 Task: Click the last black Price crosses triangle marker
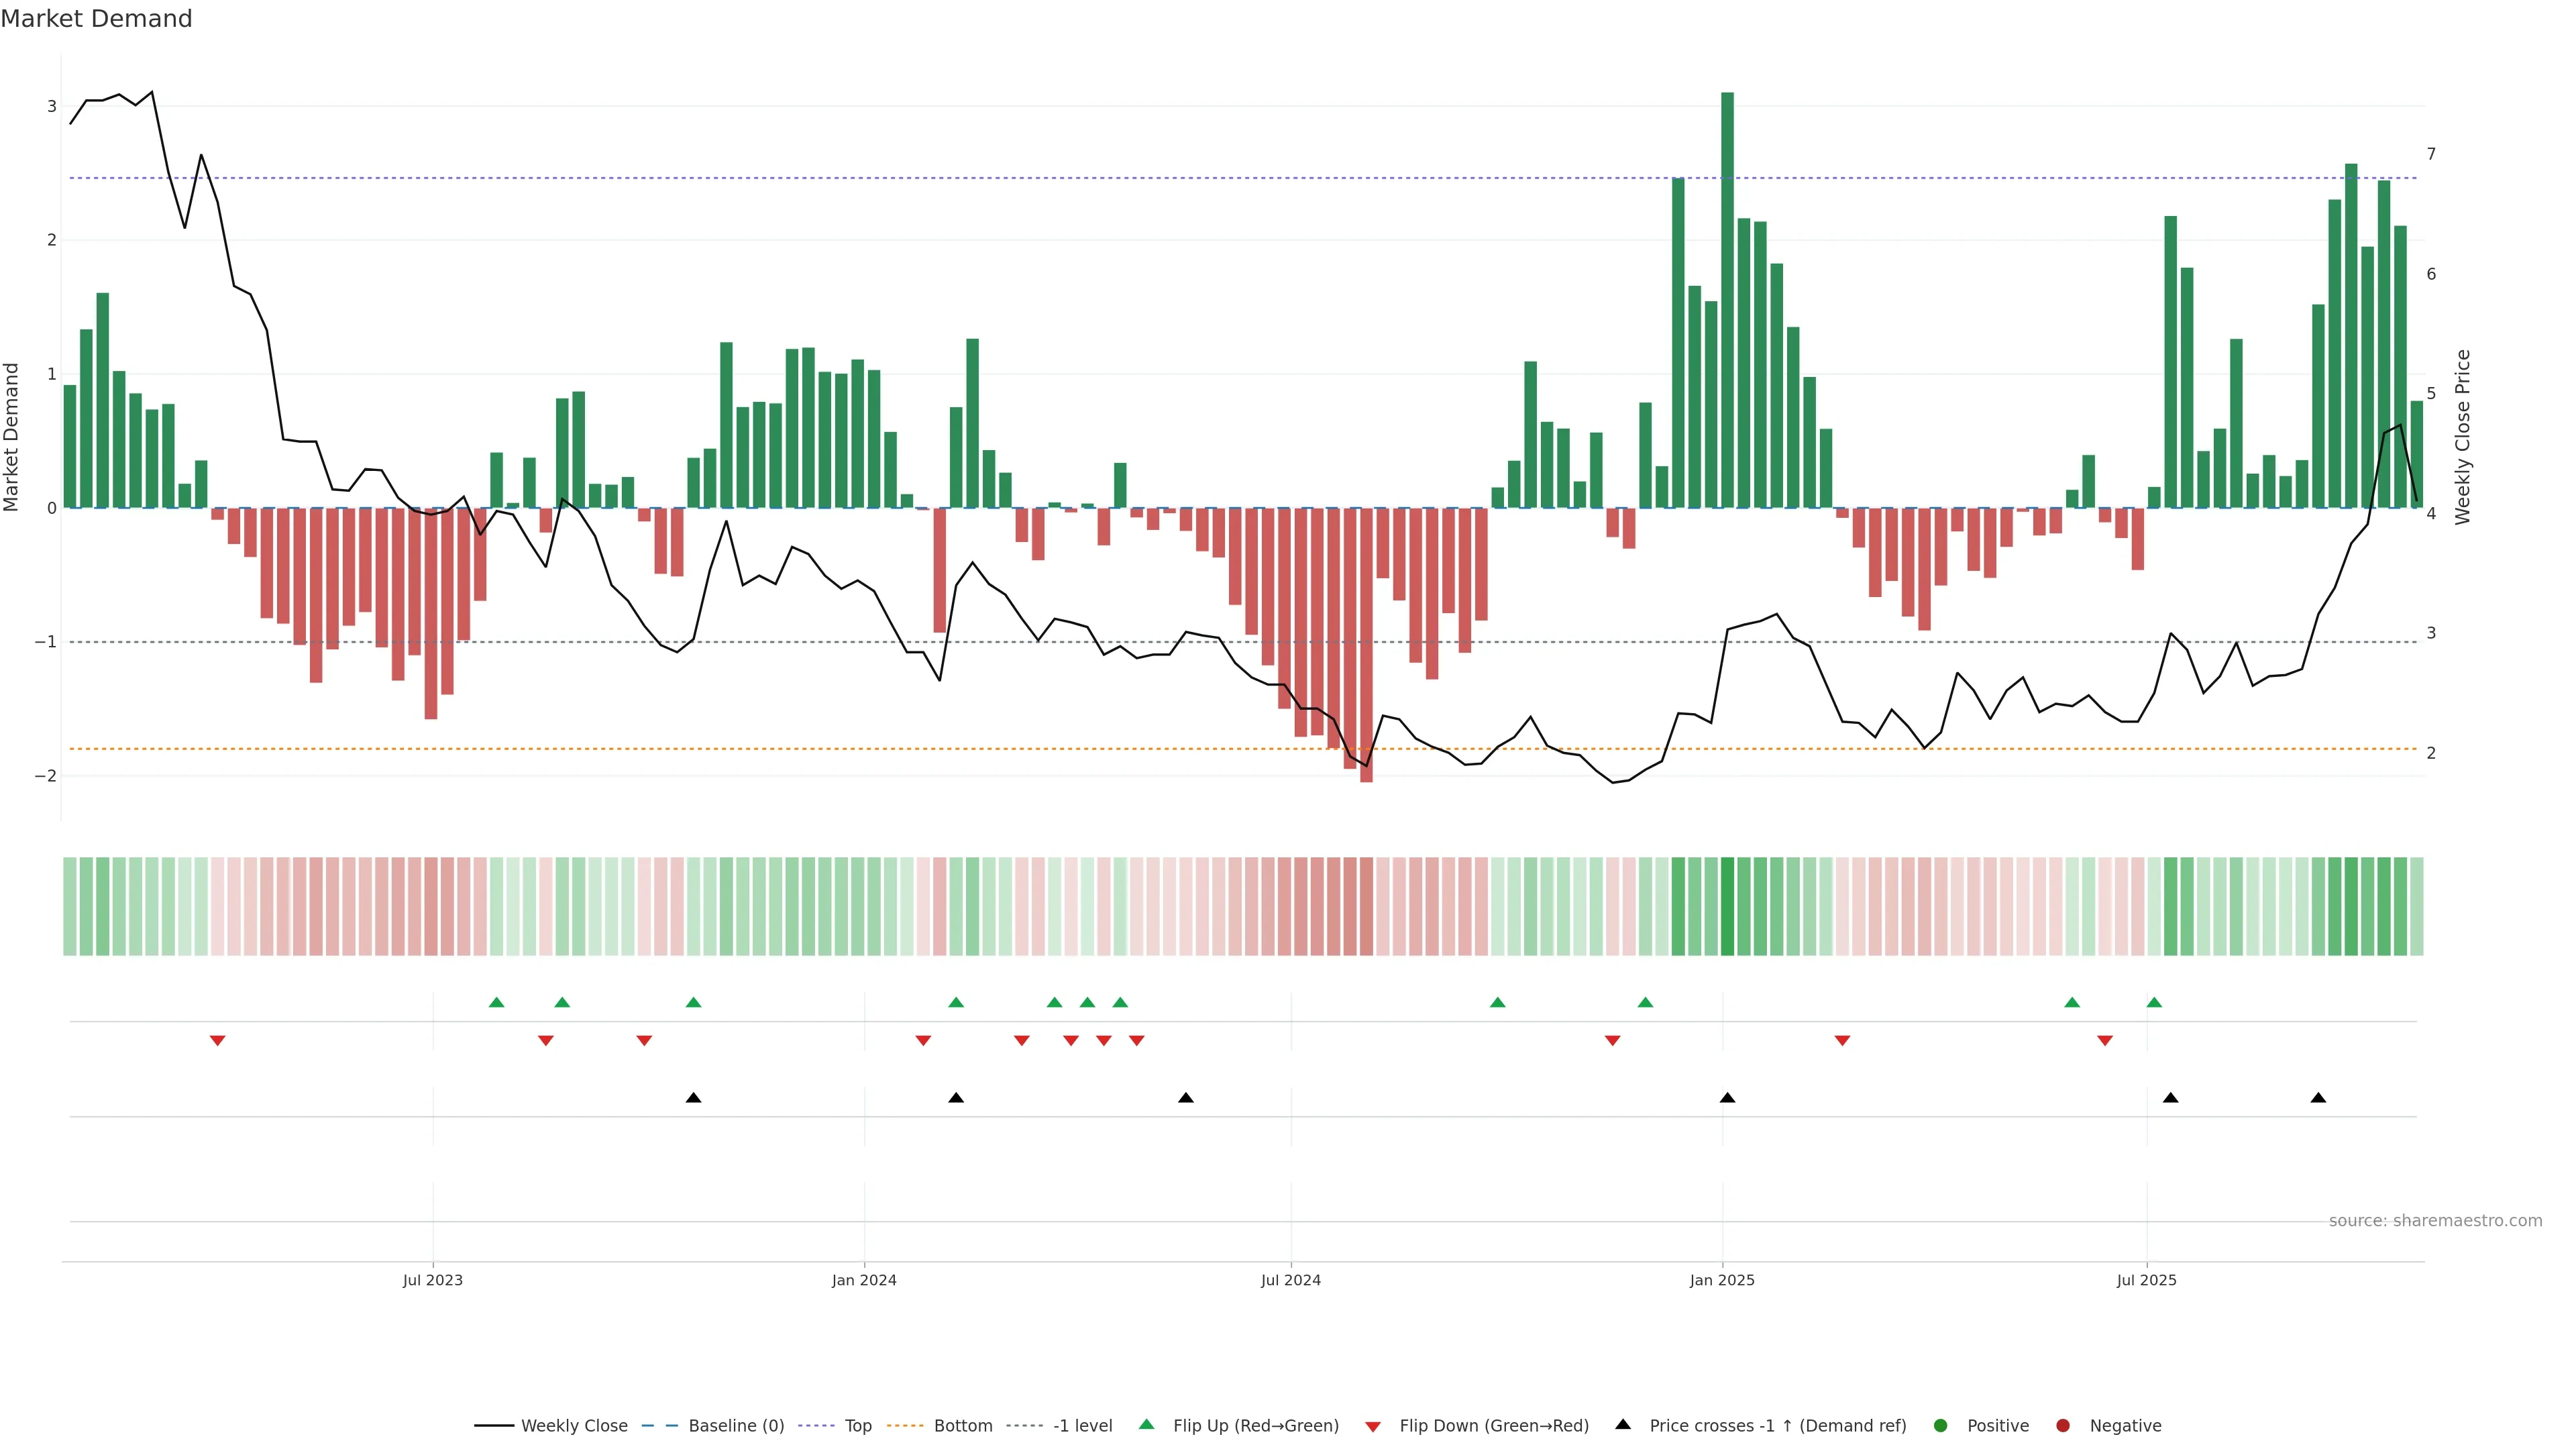(x=2318, y=1098)
